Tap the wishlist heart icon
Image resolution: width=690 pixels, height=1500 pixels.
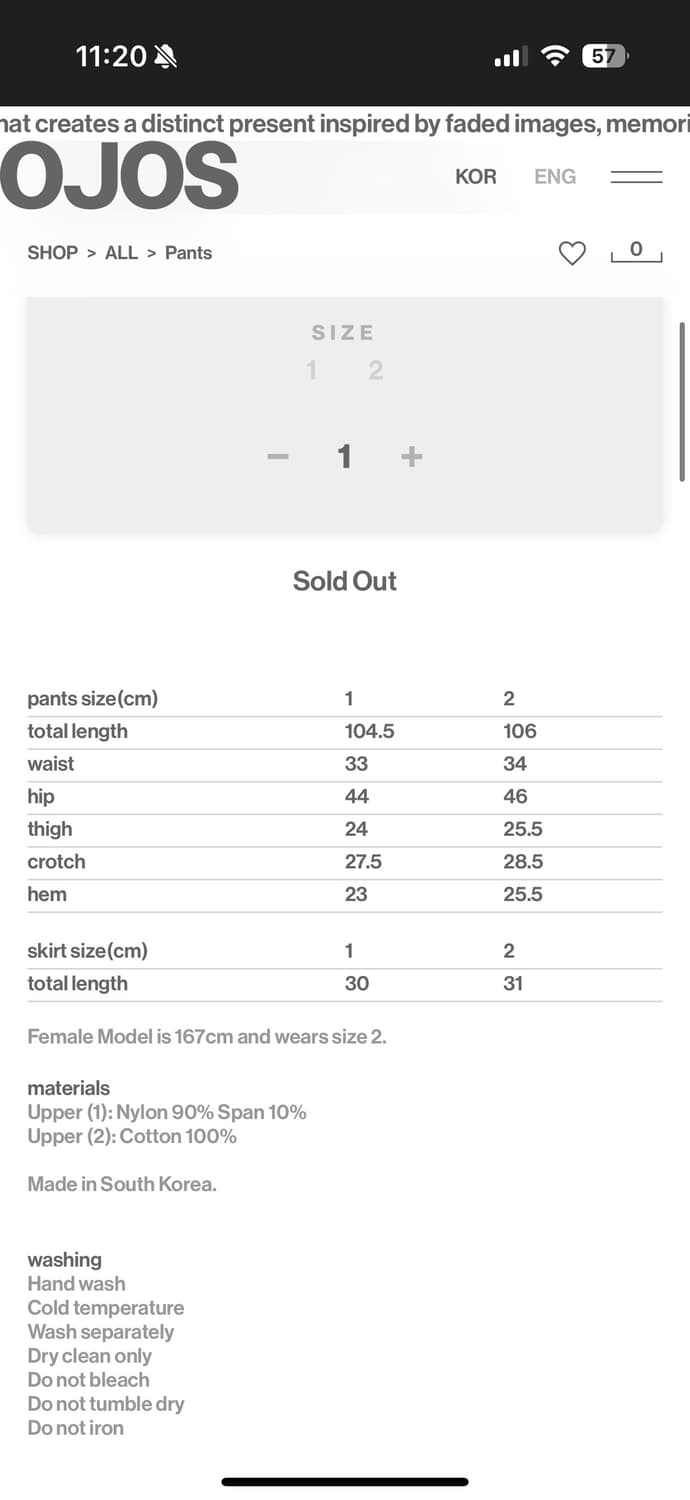pyautogui.click(x=572, y=254)
